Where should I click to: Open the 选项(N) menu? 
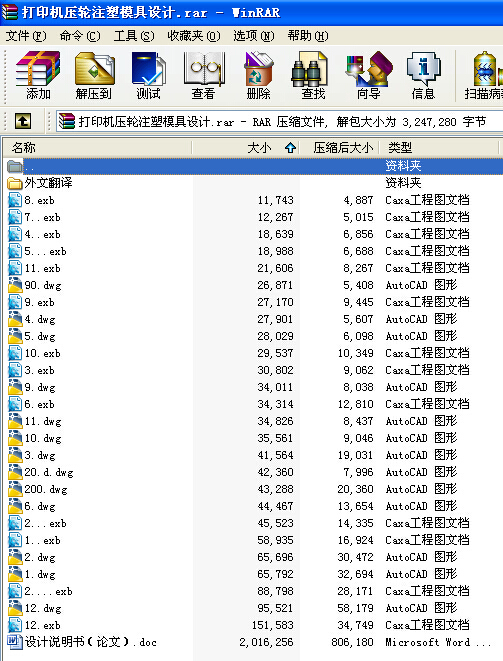pos(254,36)
